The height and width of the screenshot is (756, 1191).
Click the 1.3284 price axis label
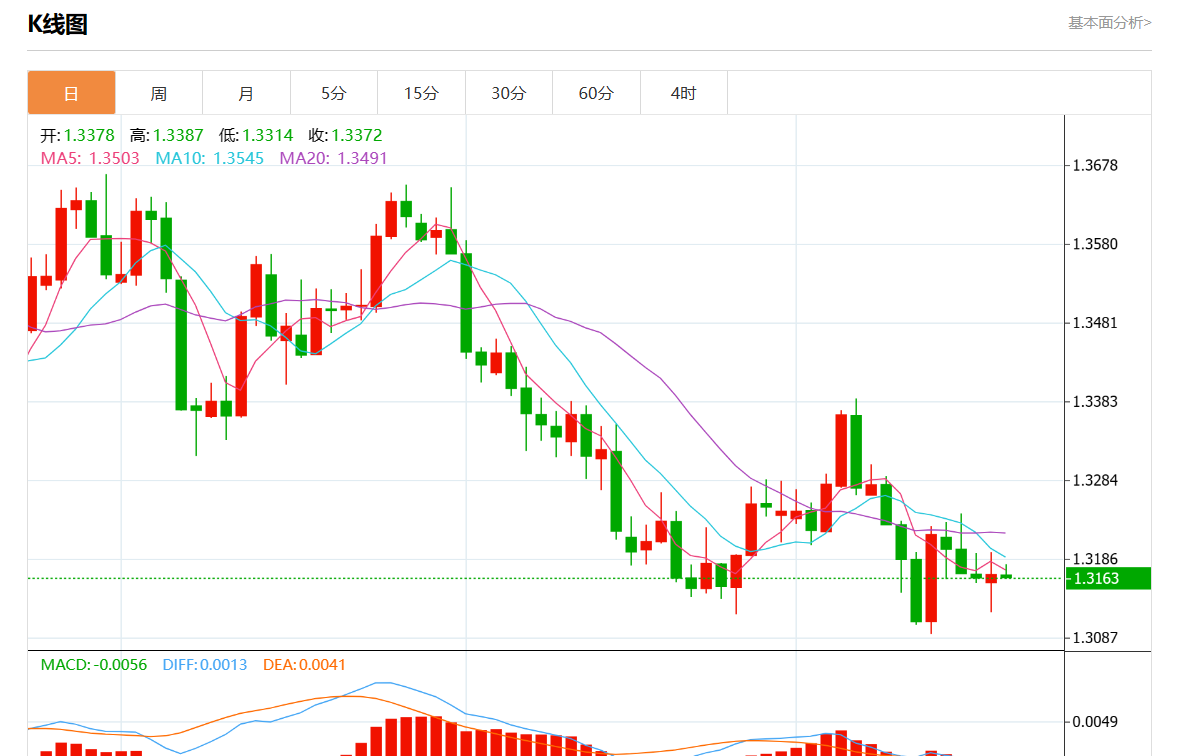pyautogui.click(x=1095, y=480)
